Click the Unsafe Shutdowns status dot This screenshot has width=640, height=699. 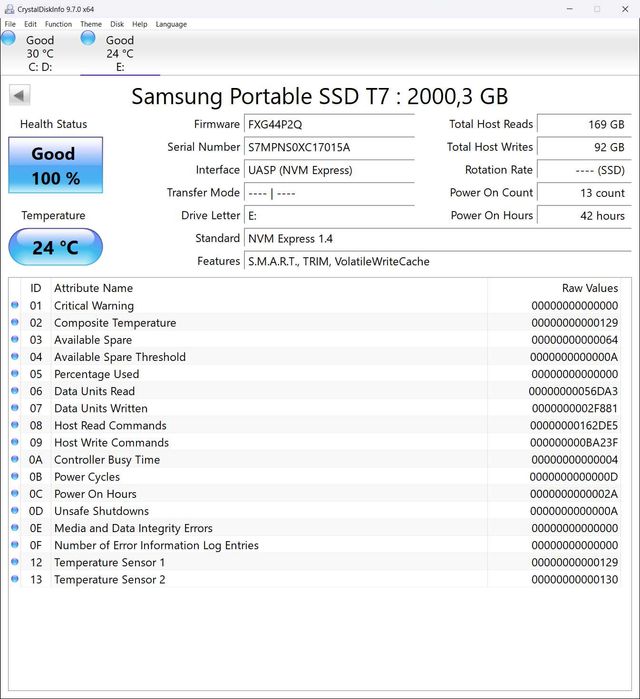point(15,510)
